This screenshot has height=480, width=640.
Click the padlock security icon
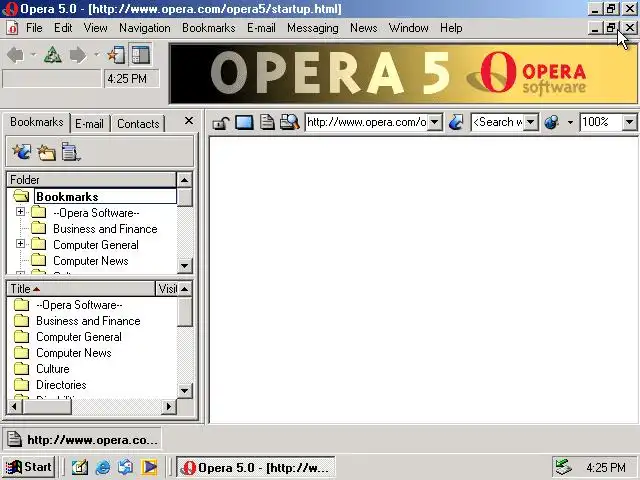(x=221, y=122)
